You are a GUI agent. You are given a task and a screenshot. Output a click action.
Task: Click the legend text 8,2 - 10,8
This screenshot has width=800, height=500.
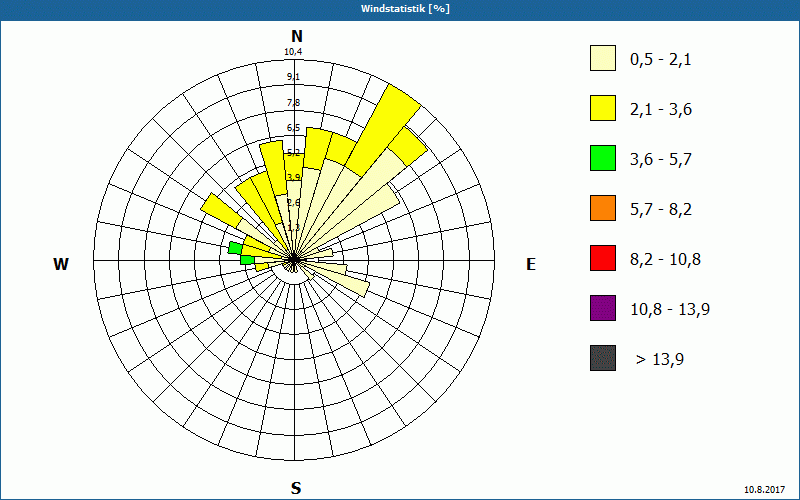click(665, 260)
